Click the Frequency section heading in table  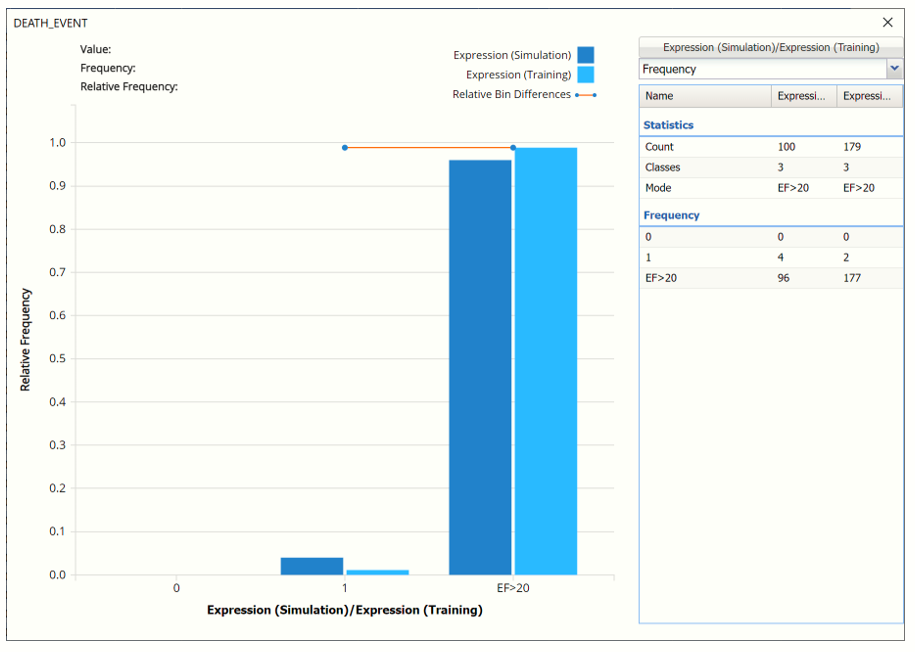pyautogui.click(x=671, y=215)
